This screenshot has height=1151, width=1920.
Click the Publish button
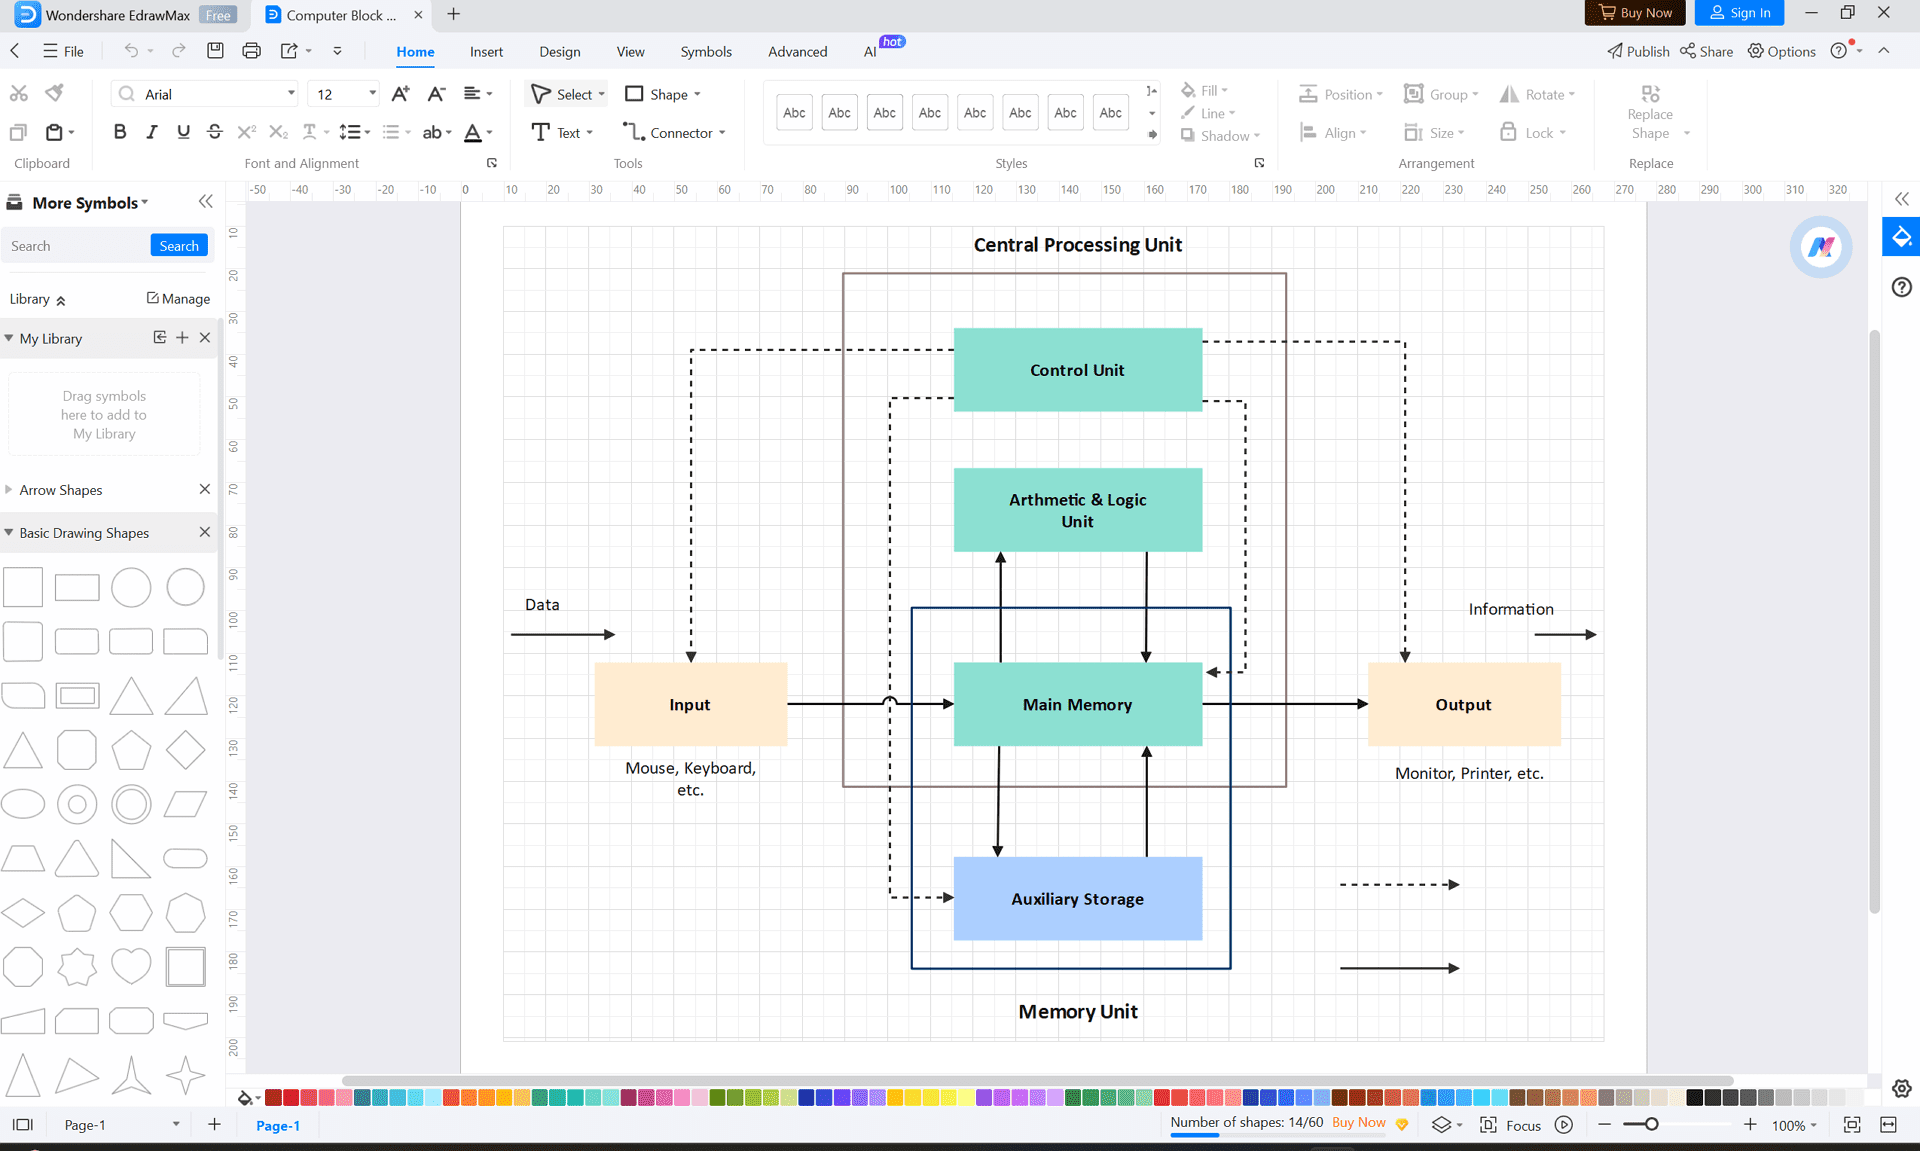1637,51
